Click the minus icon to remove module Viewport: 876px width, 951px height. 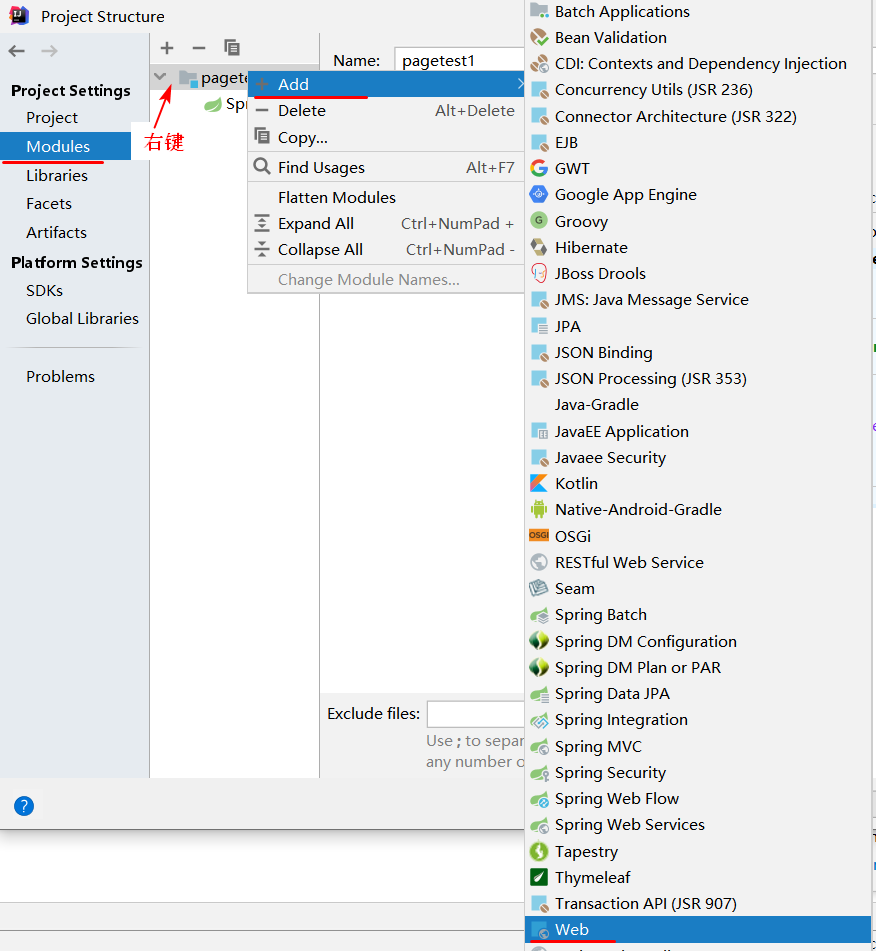click(198, 47)
